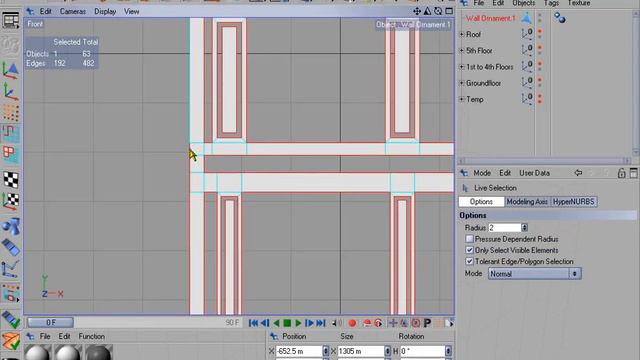
Task: Toggle the active viewport maximize icon
Action: point(449,11)
